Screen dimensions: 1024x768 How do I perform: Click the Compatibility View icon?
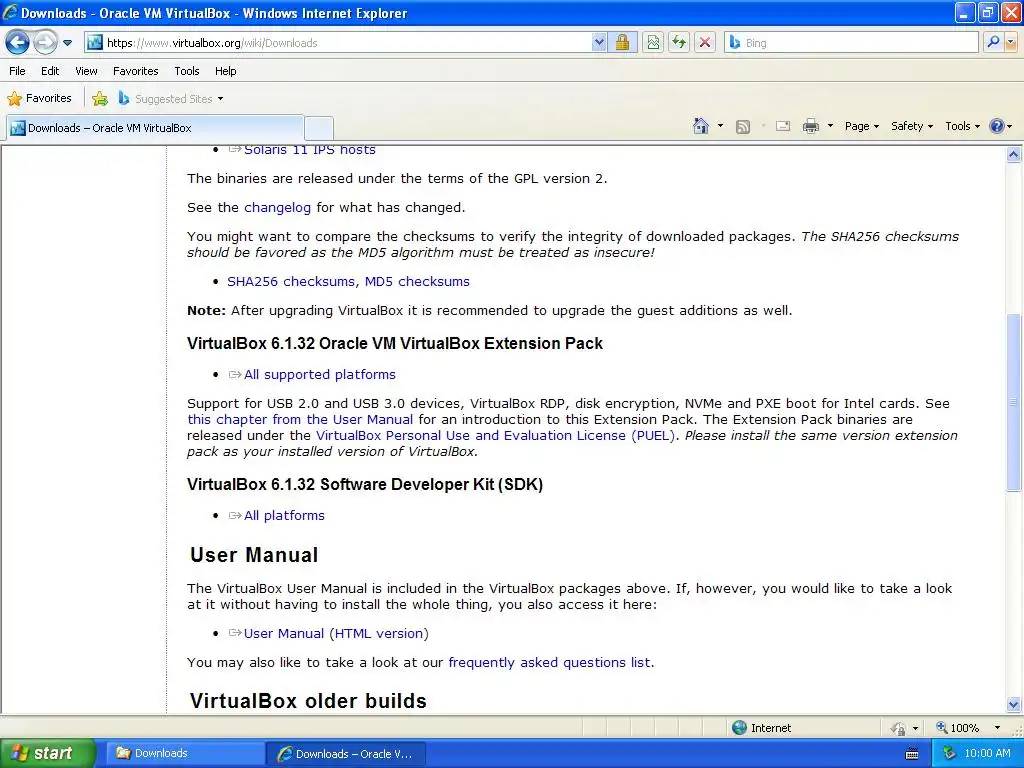[x=653, y=43]
